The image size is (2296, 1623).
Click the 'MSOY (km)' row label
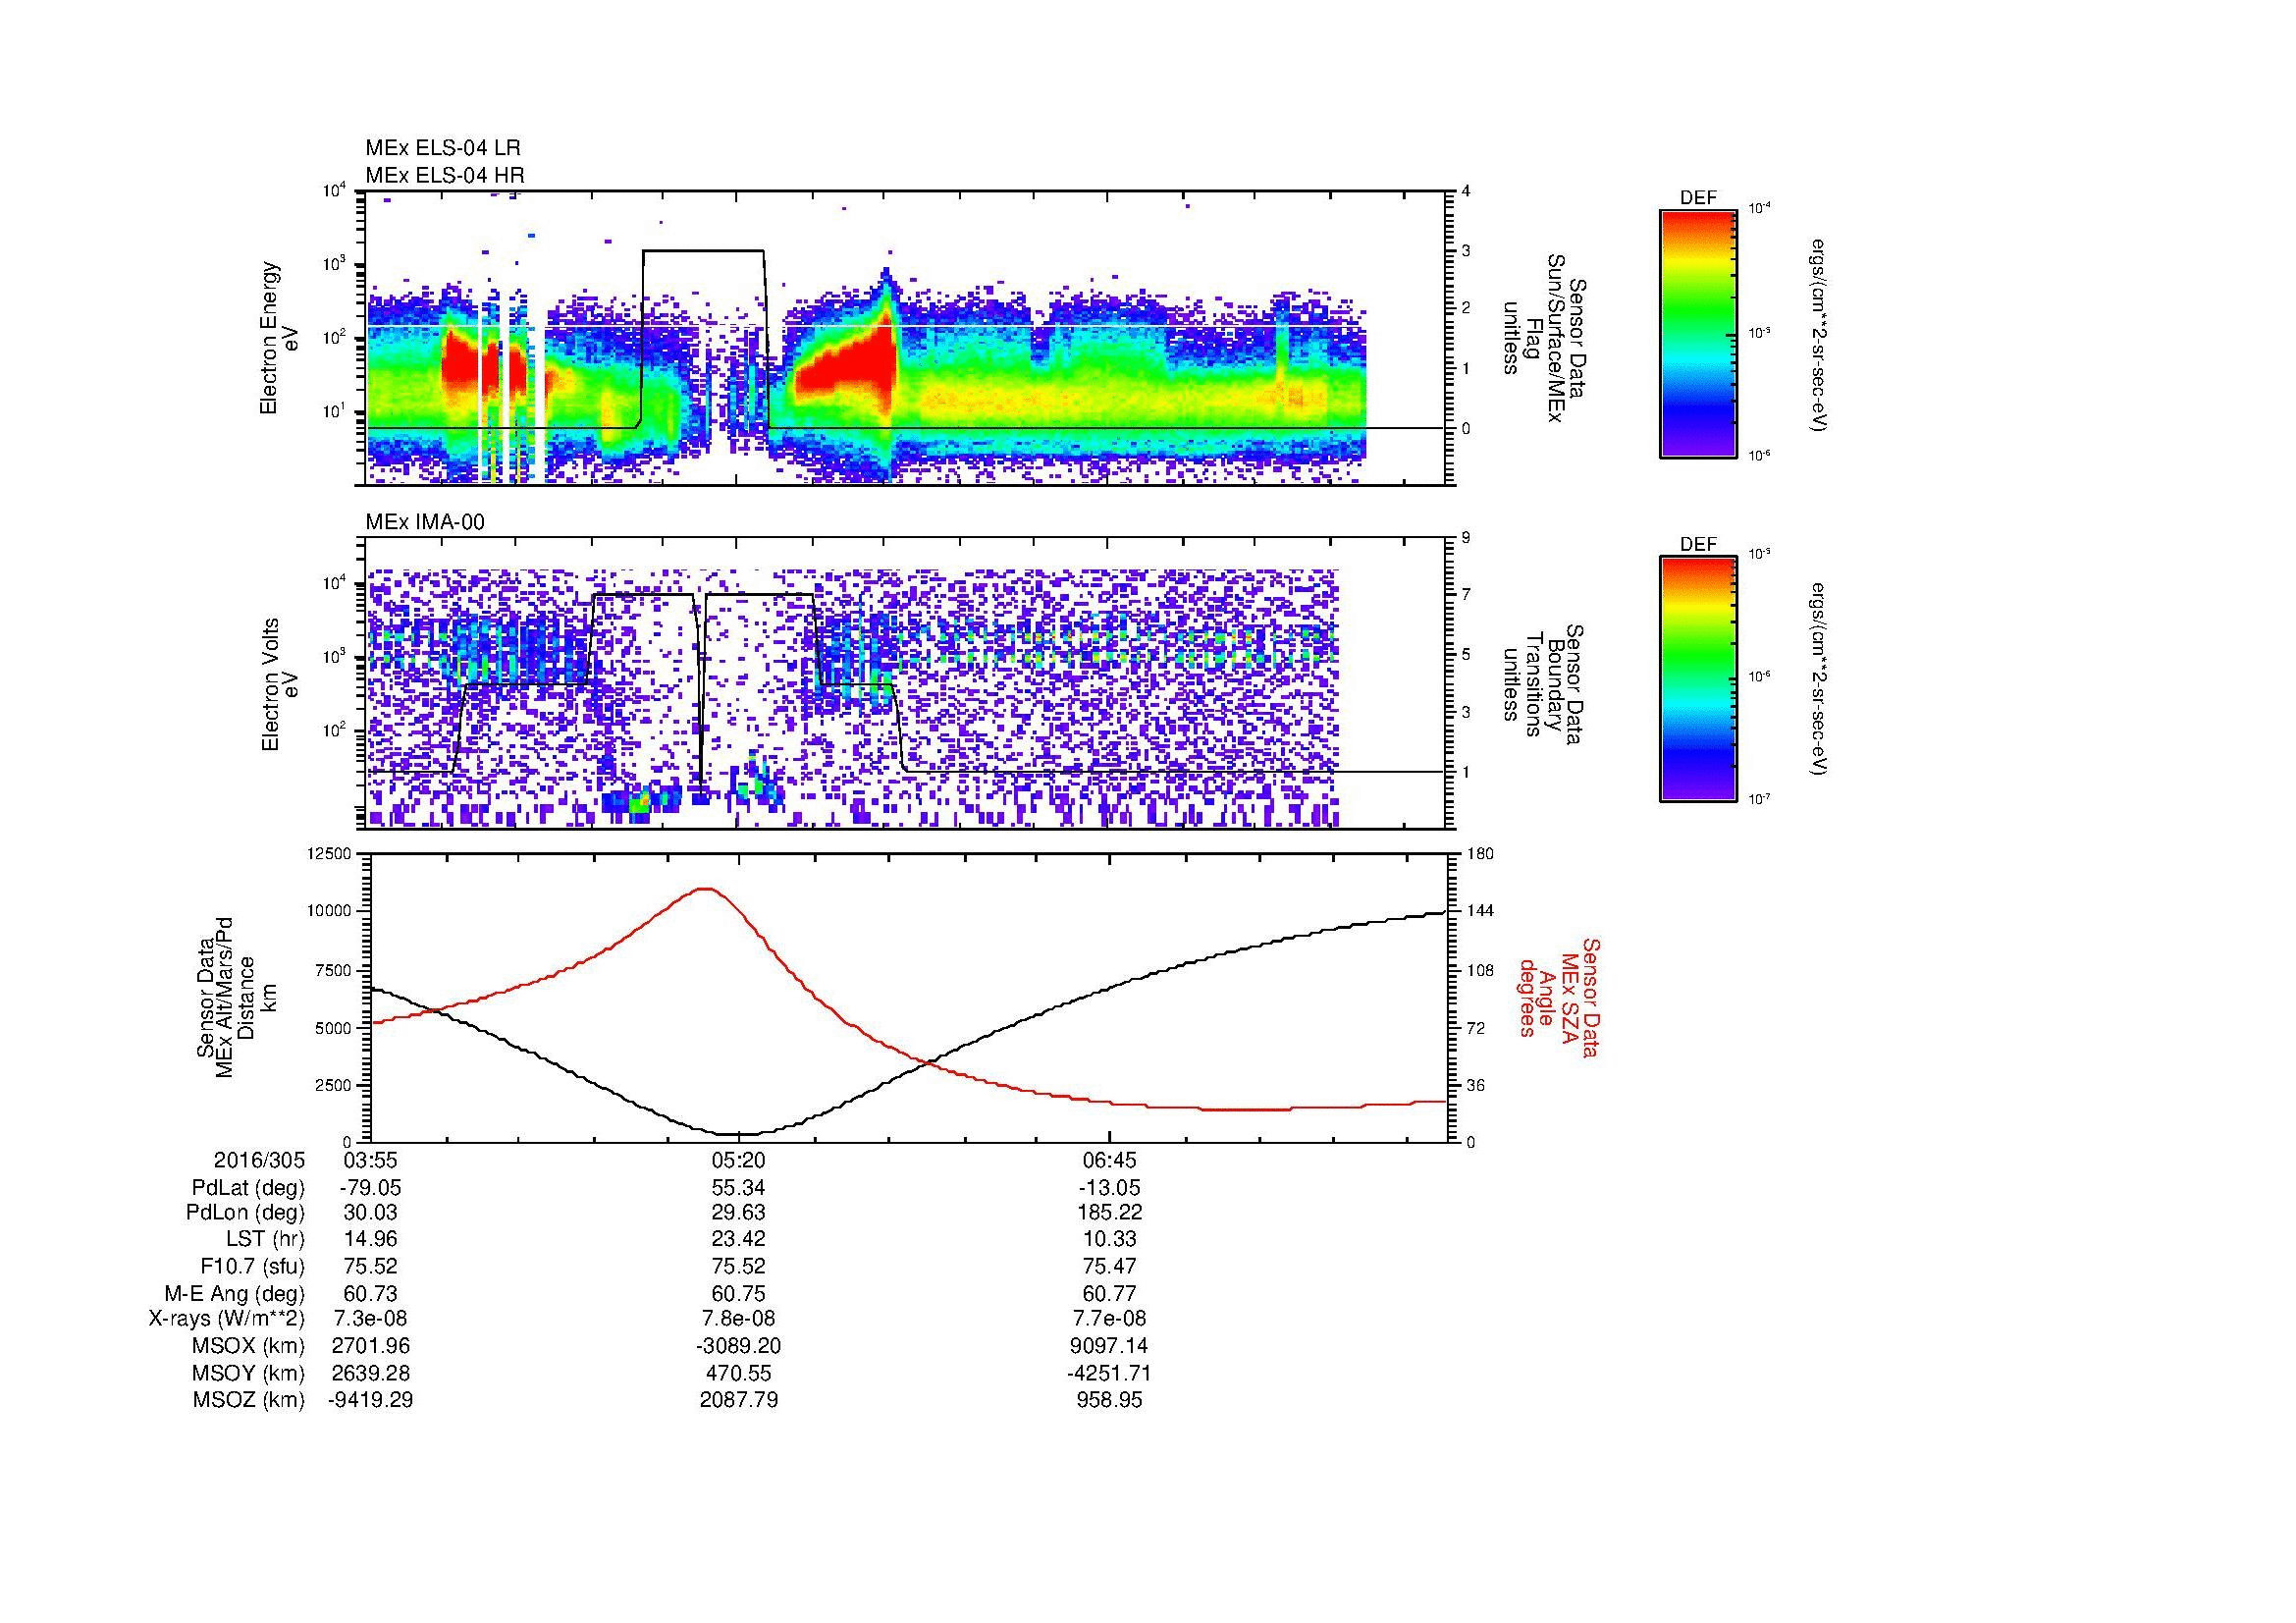[x=249, y=1373]
